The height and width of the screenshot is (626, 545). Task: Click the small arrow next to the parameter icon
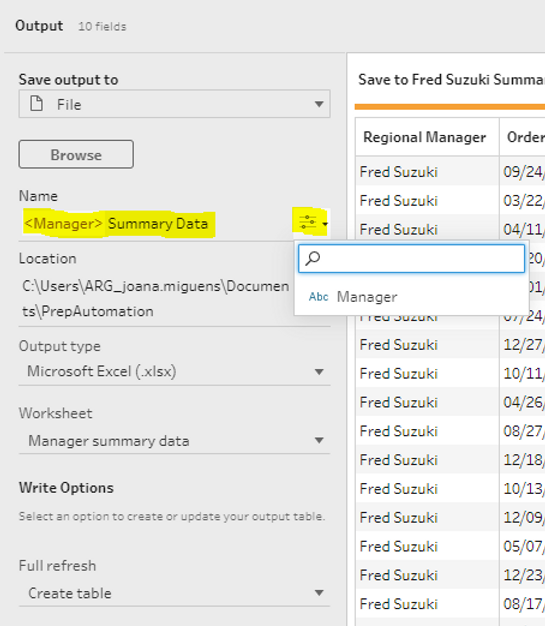click(x=325, y=224)
